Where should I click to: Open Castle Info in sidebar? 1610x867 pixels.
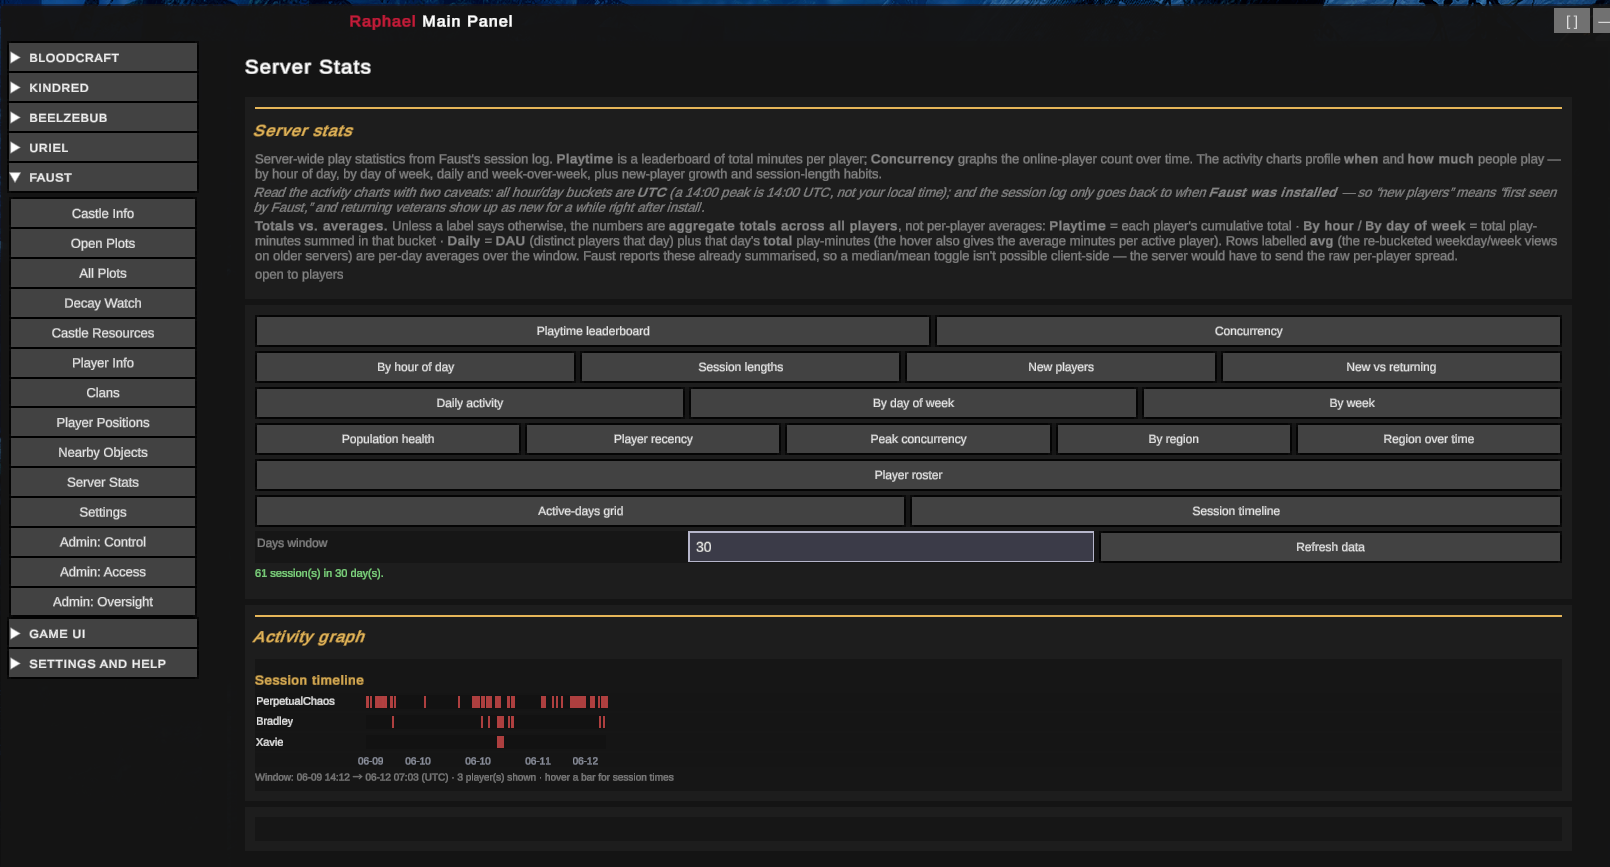pyautogui.click(x=103, y=213)
